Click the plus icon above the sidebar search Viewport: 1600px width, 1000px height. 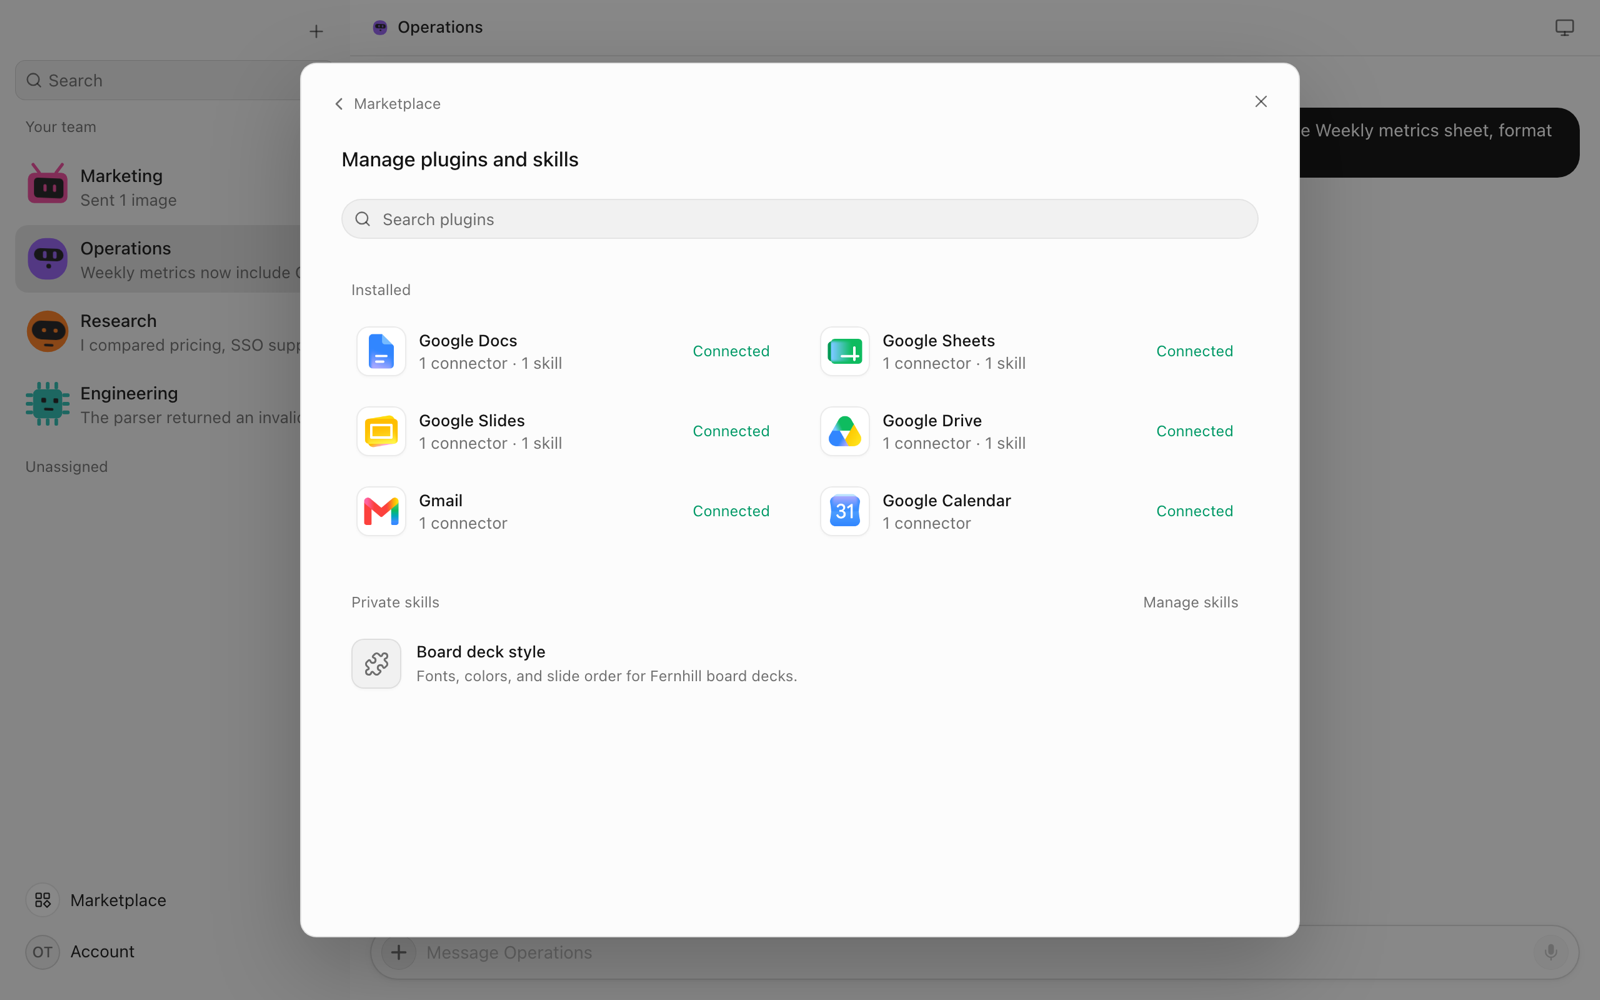316,32
